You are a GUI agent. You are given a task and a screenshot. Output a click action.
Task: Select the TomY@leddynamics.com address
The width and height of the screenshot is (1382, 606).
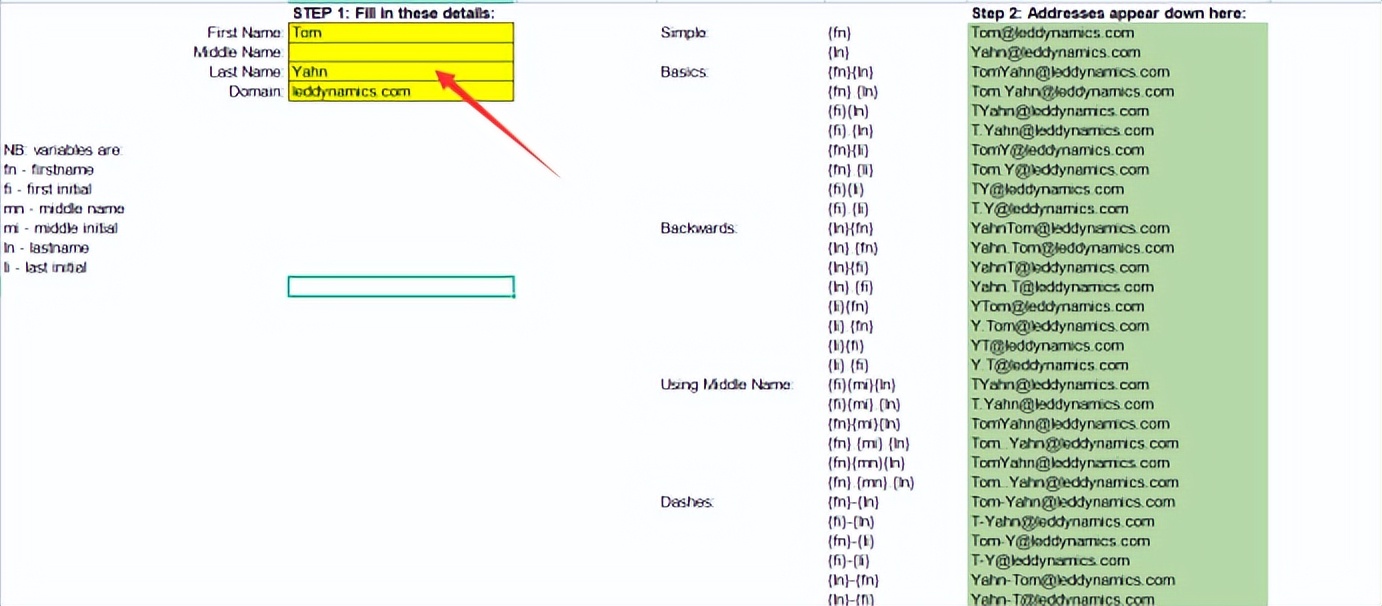[x=1057, y=150]
